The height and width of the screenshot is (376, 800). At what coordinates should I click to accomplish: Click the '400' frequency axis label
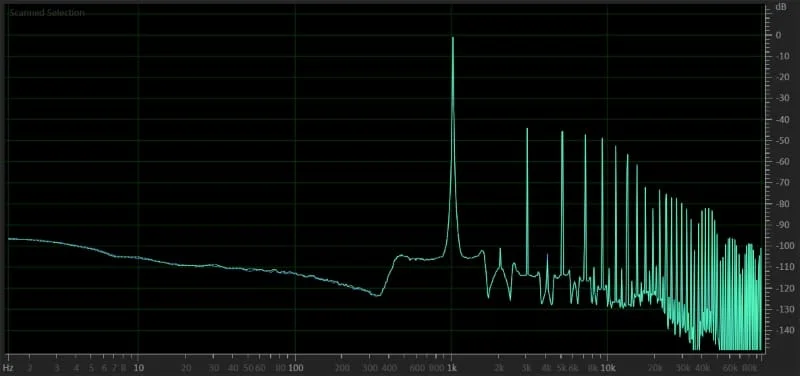click(389, 367)
